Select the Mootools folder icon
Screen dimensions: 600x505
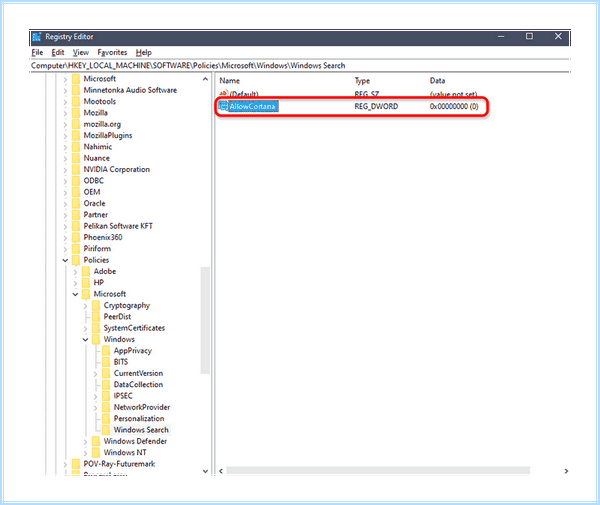pos(76,101)
